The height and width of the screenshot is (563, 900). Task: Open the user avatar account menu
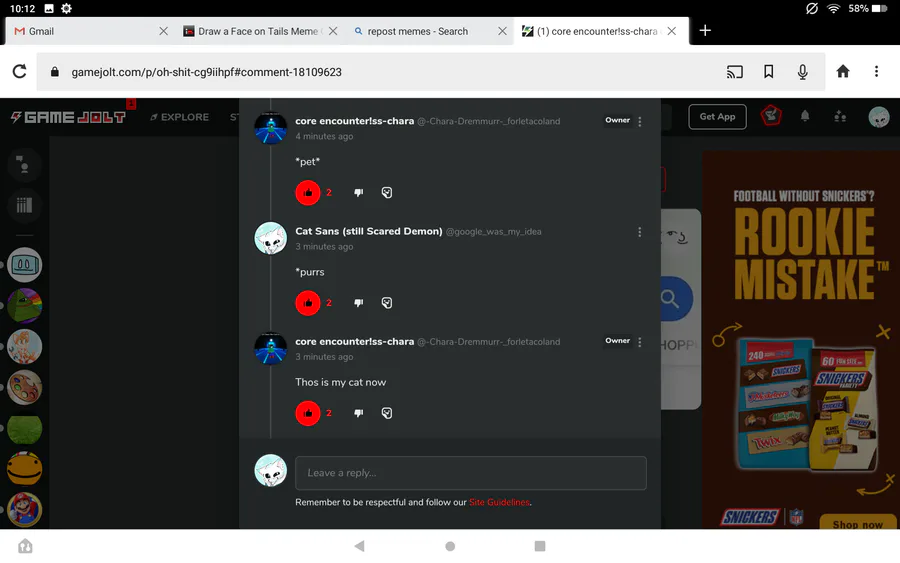click(879, 117)
